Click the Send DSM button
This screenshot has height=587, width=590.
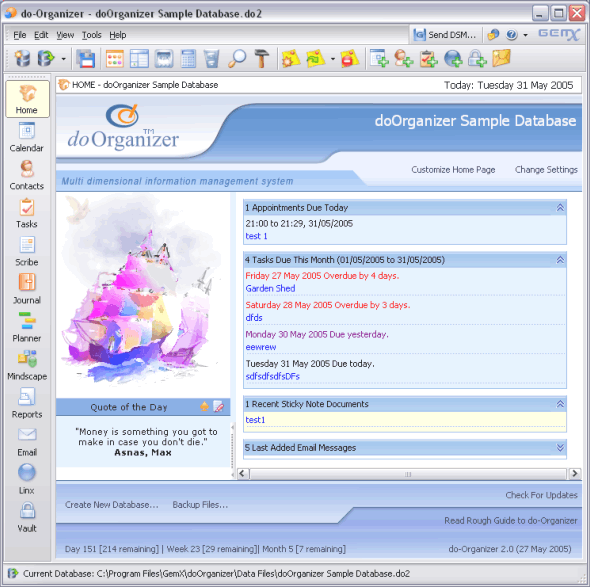click(x=445, y=35)
